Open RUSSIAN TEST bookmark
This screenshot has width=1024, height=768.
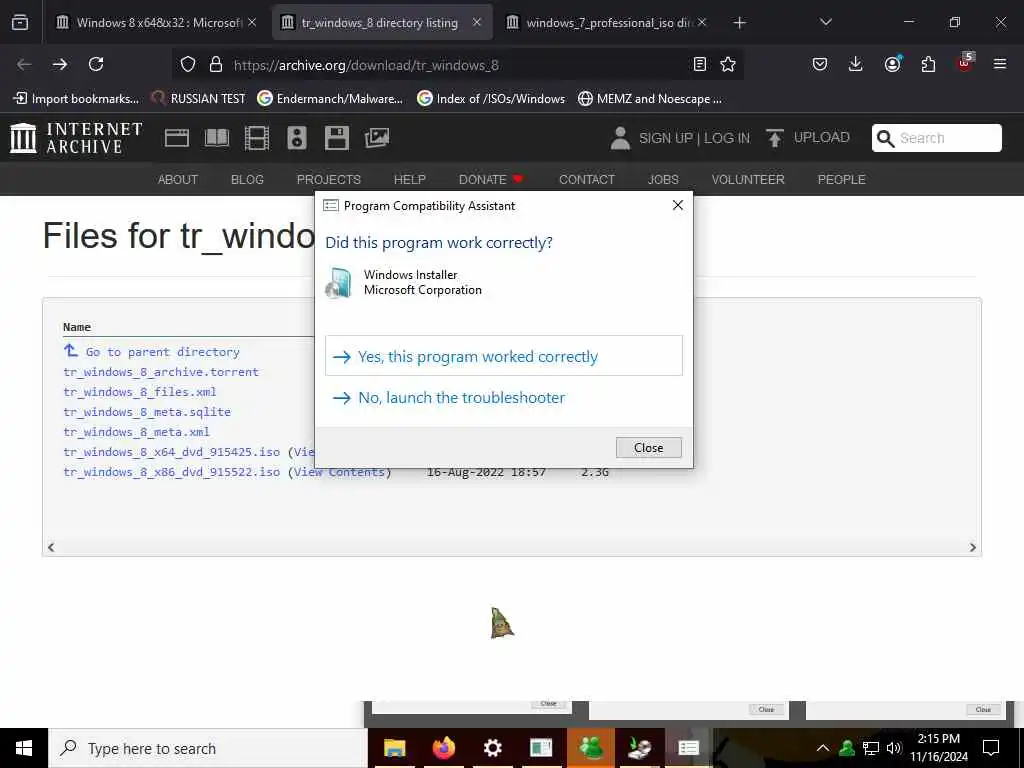click(199, 99)
